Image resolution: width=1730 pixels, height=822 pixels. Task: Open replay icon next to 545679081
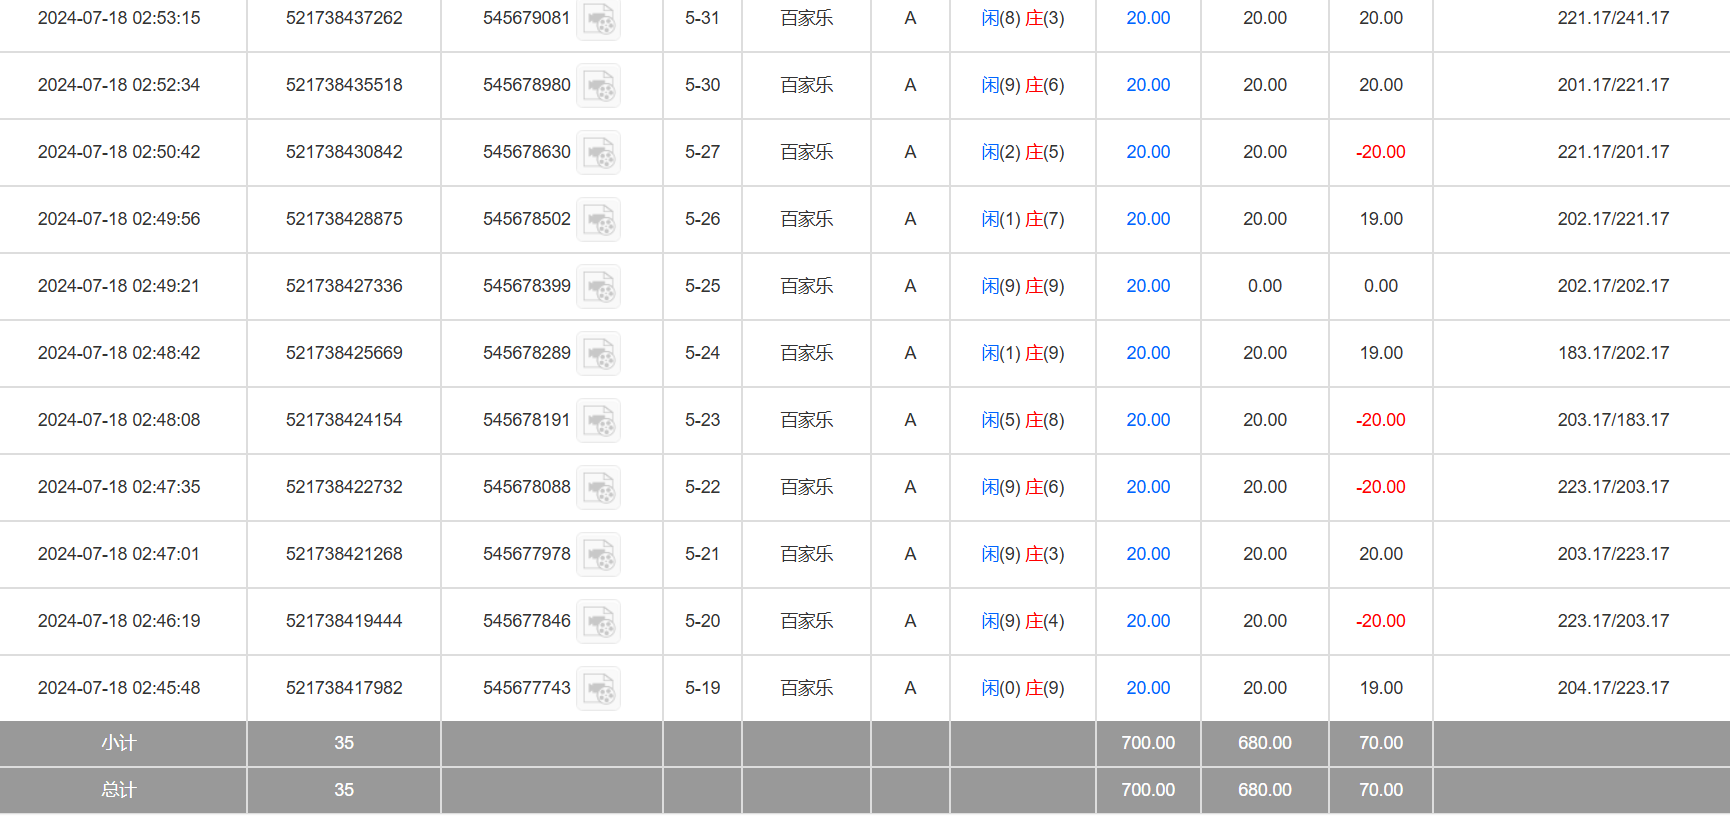tap(599, 19)
